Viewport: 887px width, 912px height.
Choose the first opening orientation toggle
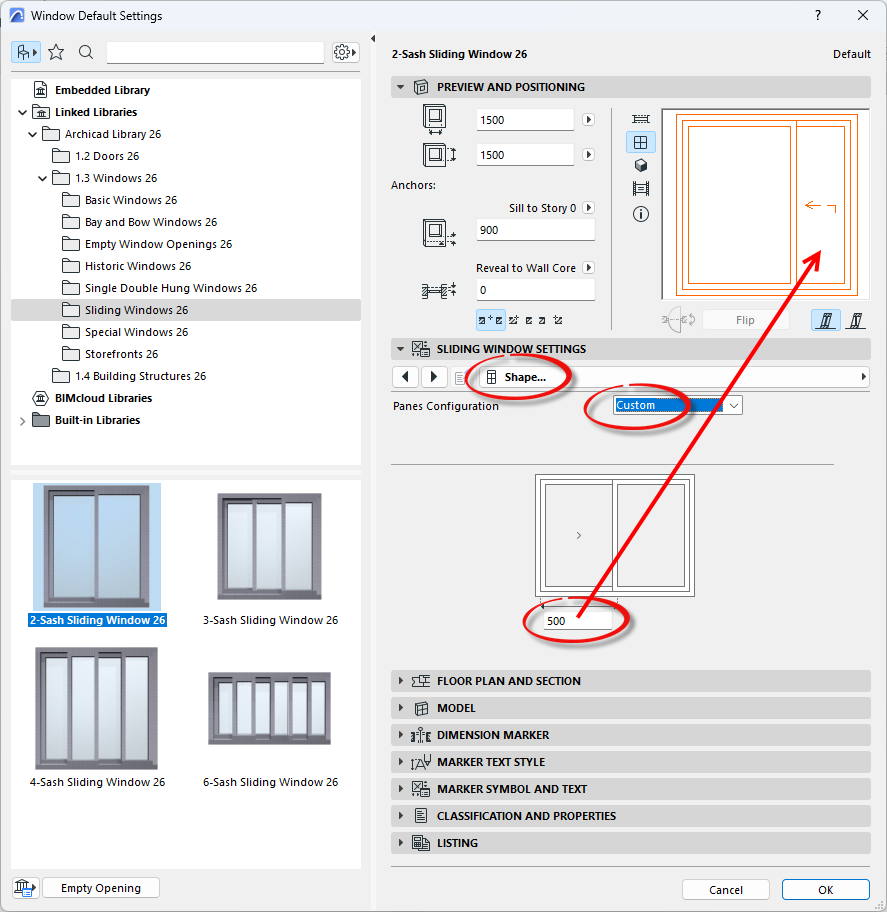(825, 320)
